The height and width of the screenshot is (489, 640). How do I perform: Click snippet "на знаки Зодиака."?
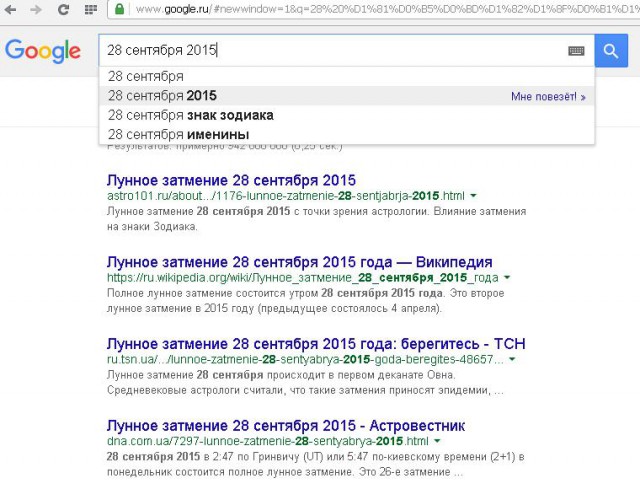152,227
